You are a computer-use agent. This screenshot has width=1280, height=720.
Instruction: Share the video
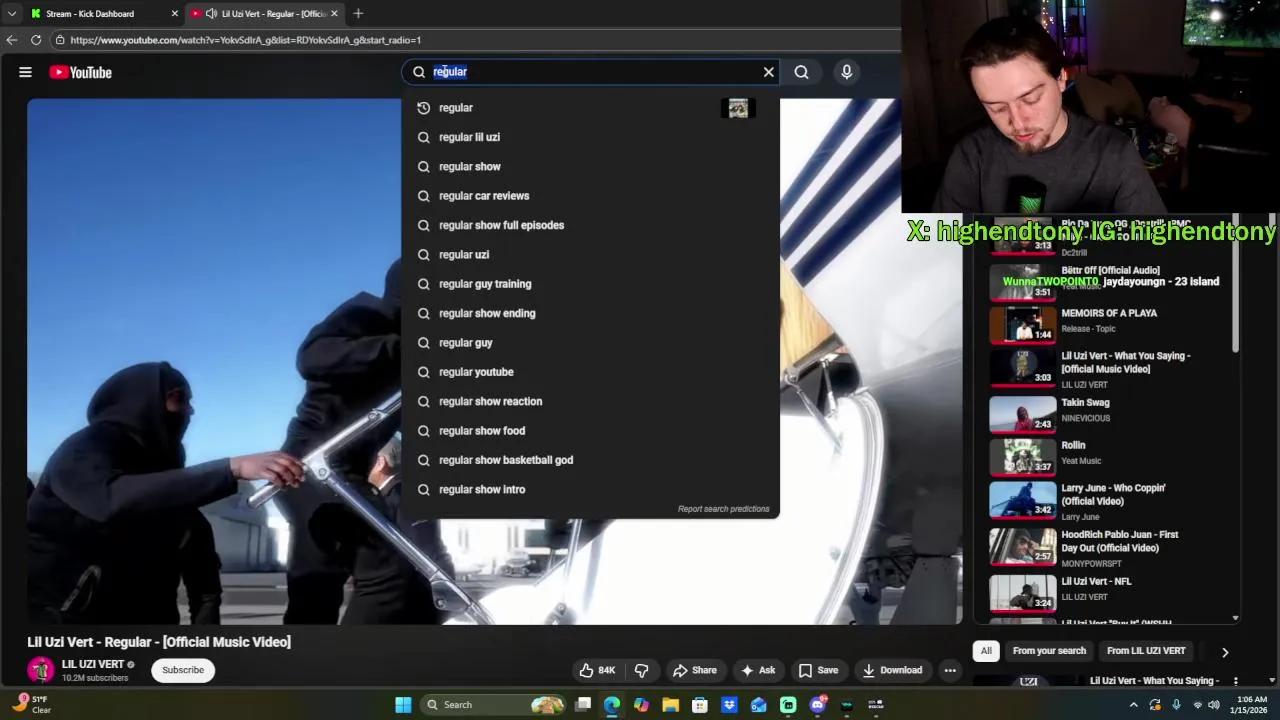coord(695,670)
